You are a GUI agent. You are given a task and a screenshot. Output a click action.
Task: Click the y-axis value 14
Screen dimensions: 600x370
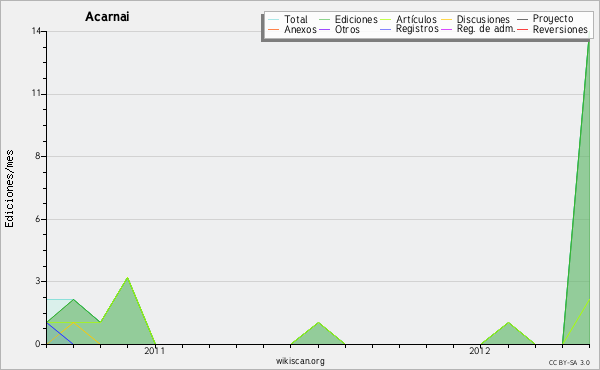36,31
